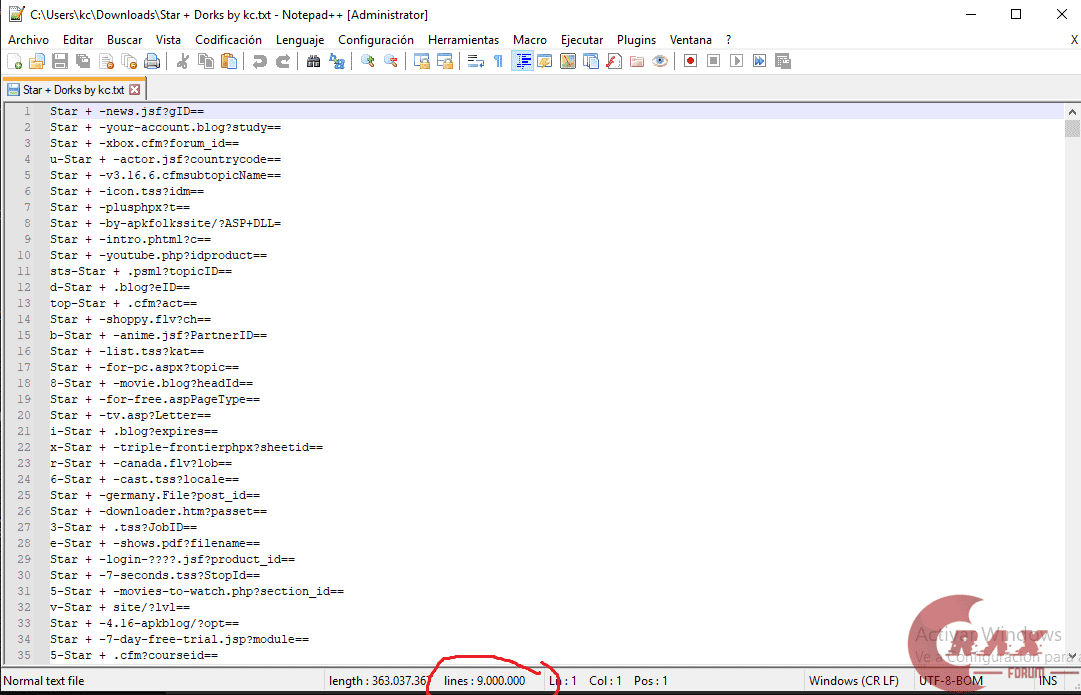The height and width of the screenshot is (695, 1081).
Task: Open the Herramientas menu
Action: 463,40
